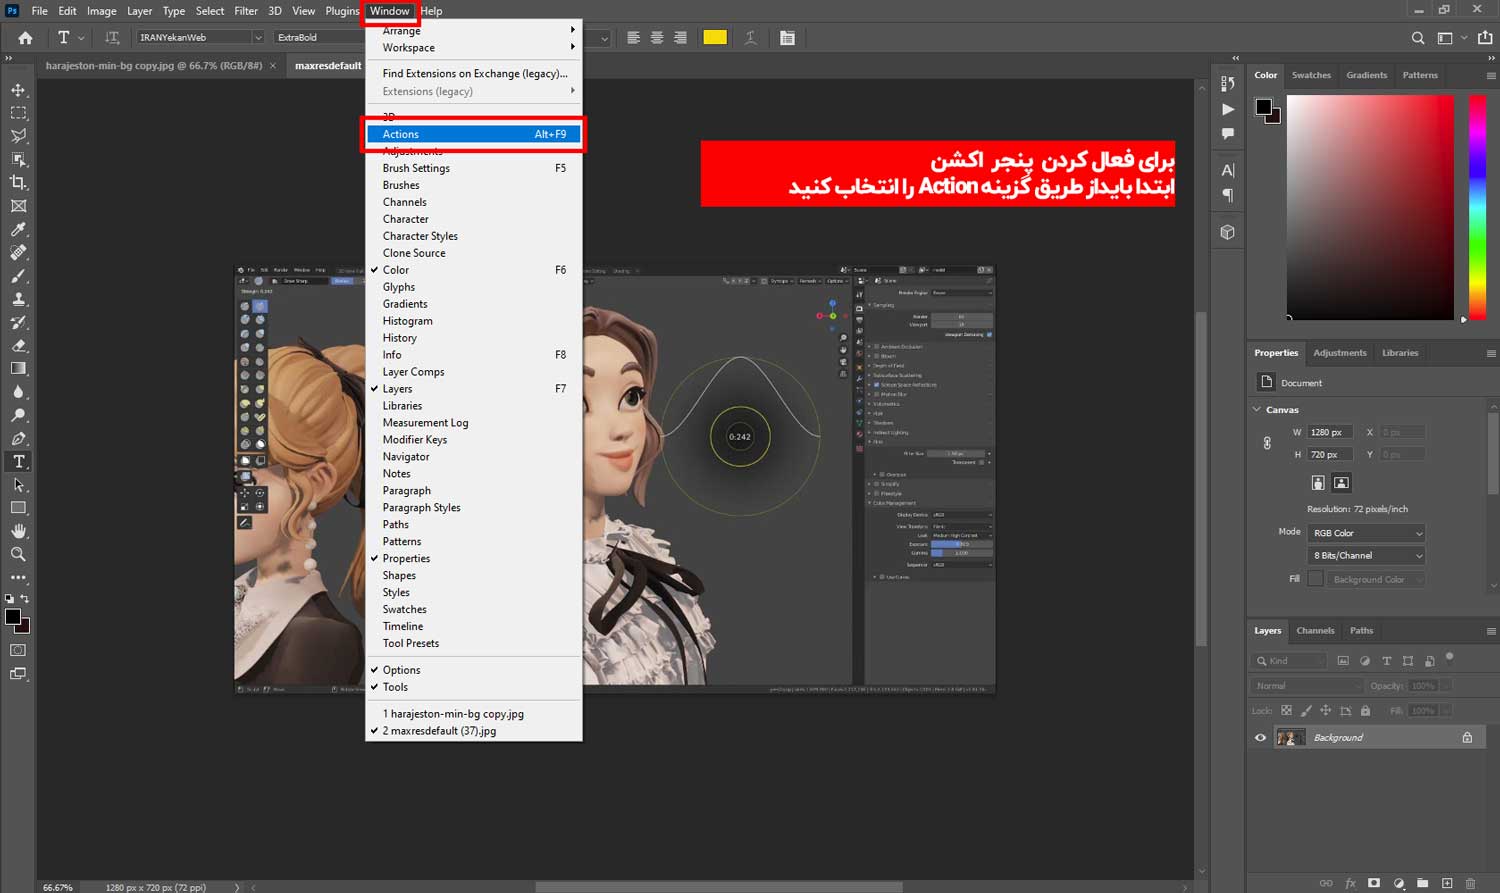Toggle Options in the Window menu
This screenshot has width=1500, height=893.
coord(474,670)
